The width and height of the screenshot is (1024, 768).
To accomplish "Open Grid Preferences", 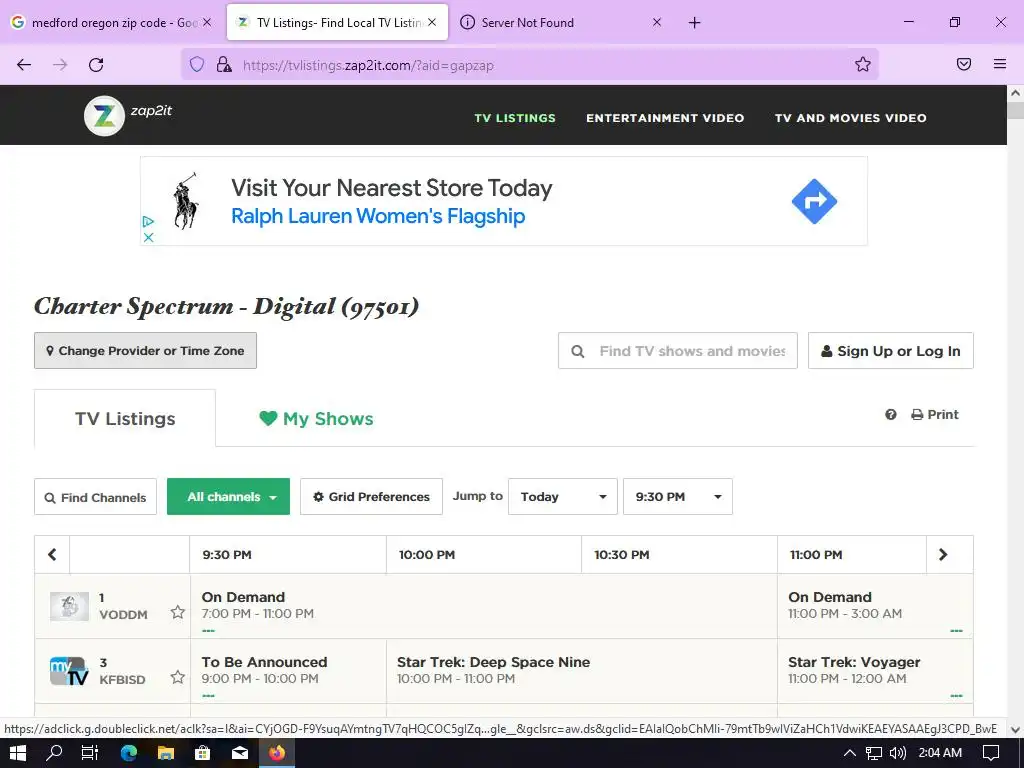I will click(x=372, y=497).
